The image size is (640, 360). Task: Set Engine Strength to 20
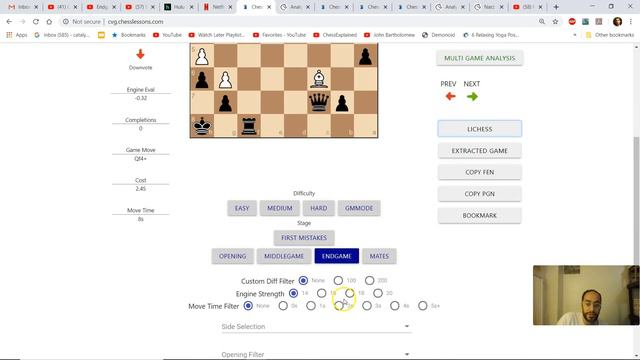[378, 293]
